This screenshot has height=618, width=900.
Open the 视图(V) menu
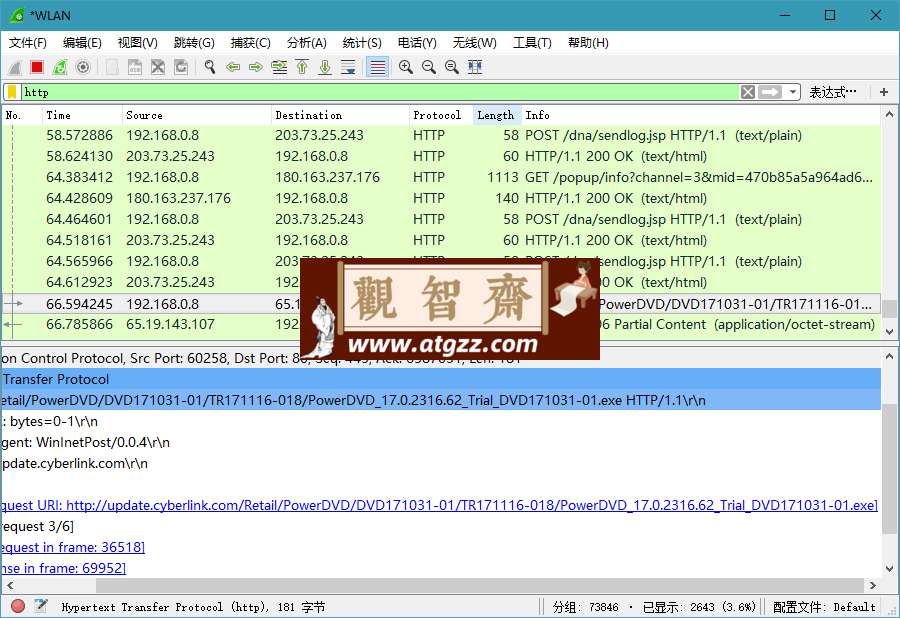click(138, 43)
